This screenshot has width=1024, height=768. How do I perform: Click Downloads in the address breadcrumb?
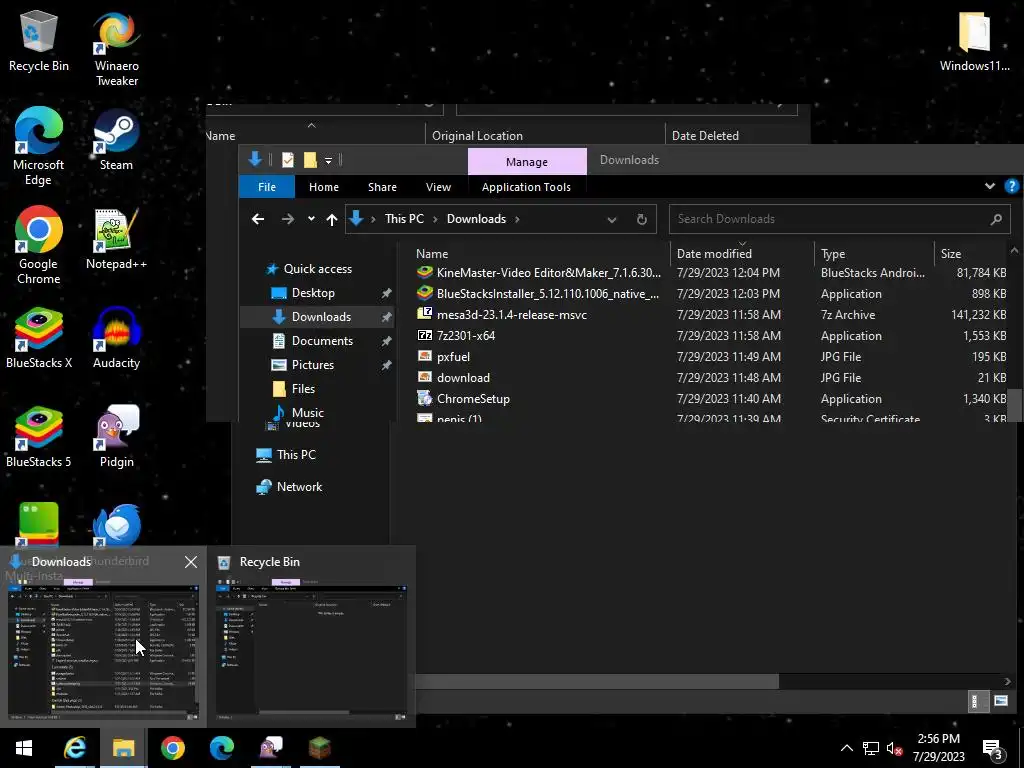pyautogui.click(x=476, y=219)
